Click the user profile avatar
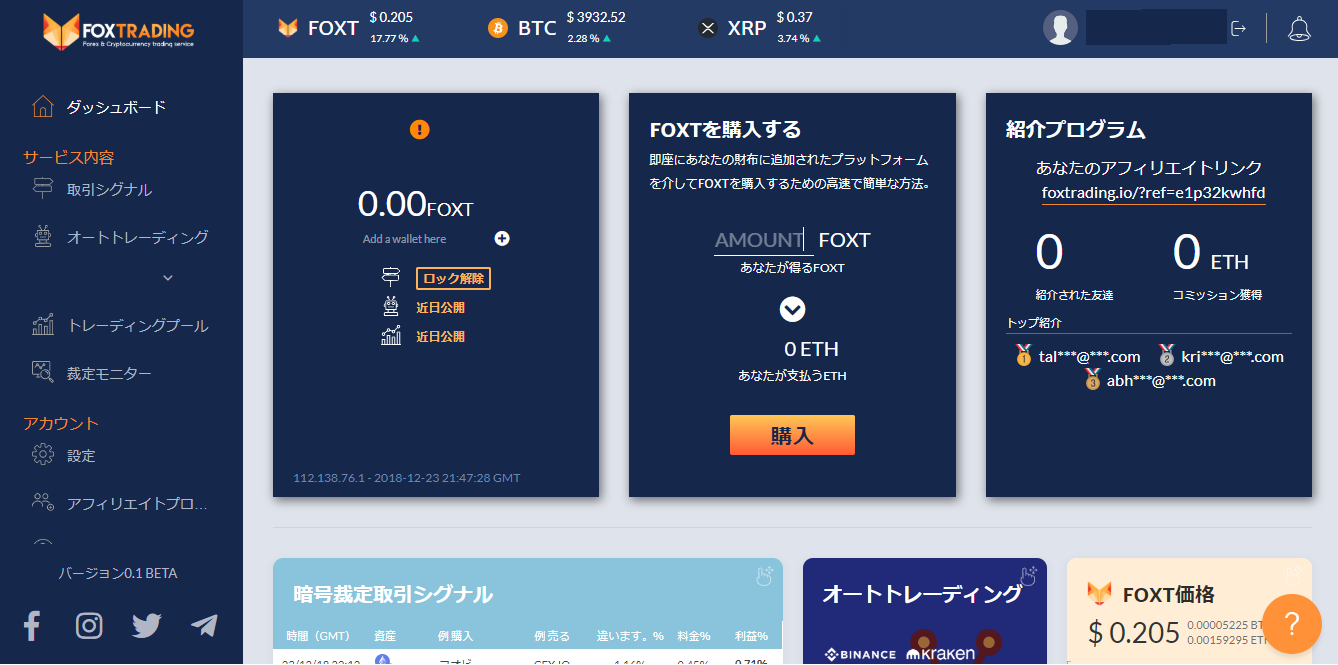 coord(1060,28)
